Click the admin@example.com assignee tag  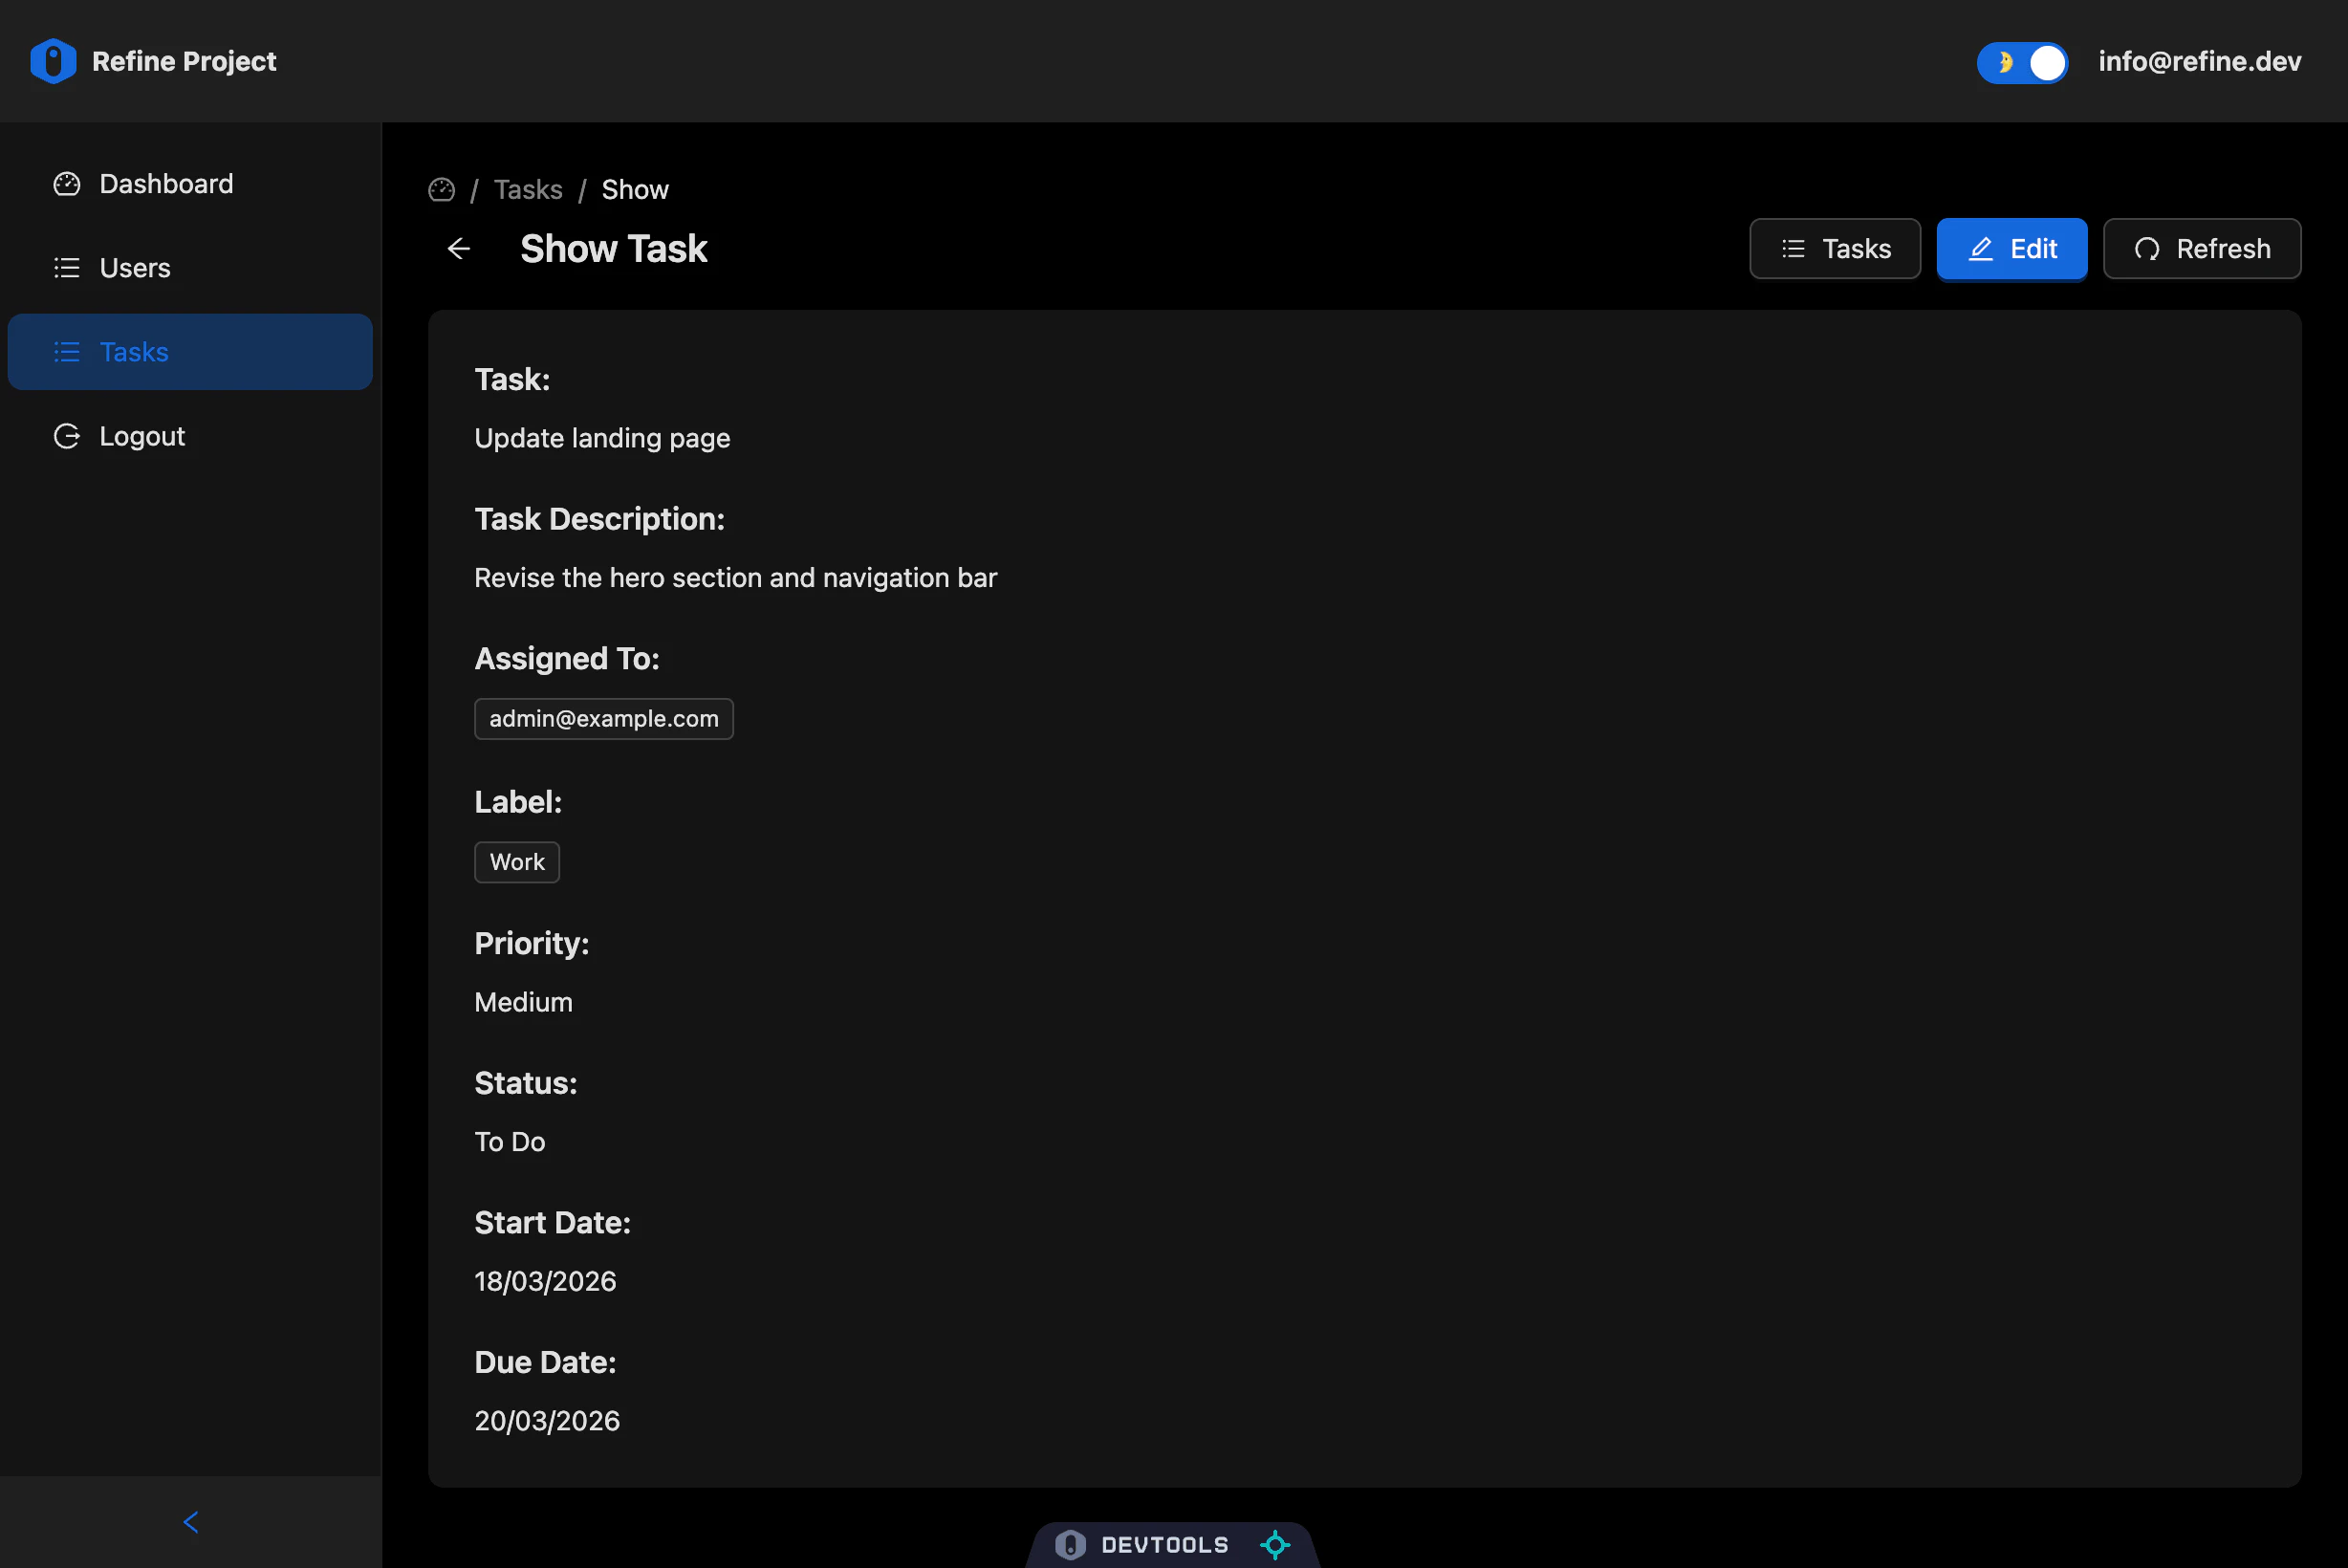click(604, 718)
